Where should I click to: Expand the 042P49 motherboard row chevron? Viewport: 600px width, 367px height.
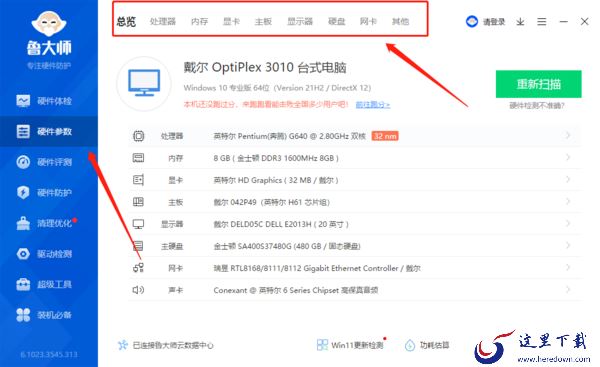(568, 201)
